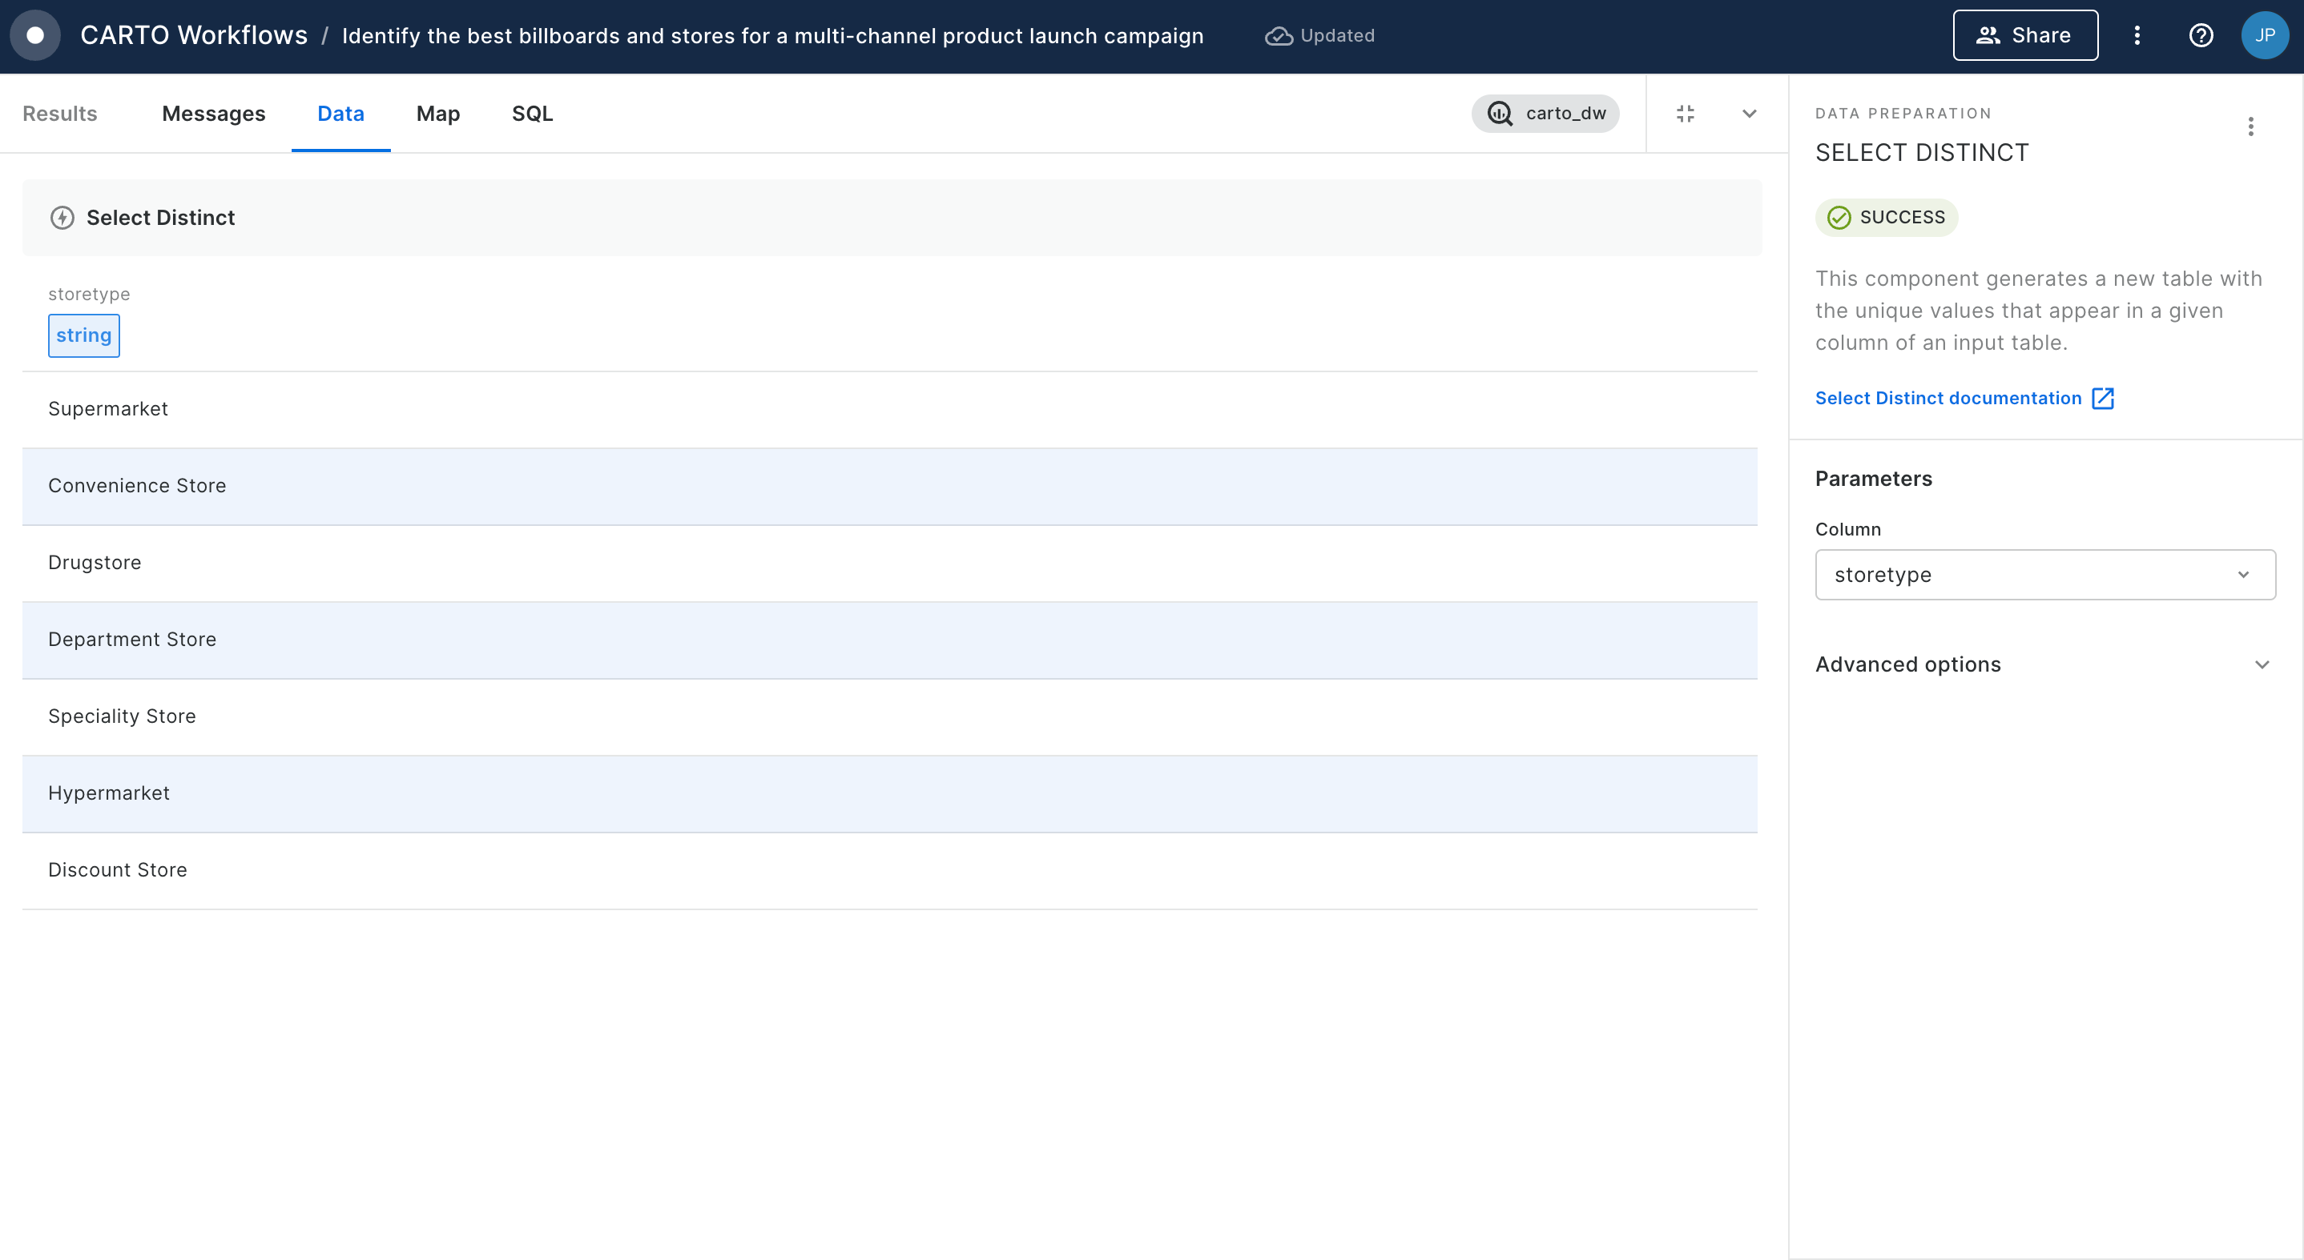Click the JP user avatar
The height and width of the screenshot is (1260, 2304).
click(2264, 36)
